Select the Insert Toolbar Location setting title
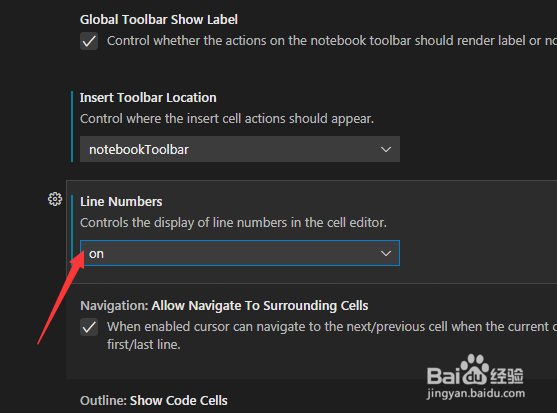Viewport: 557px width, 413px height. tap(148, 98)
